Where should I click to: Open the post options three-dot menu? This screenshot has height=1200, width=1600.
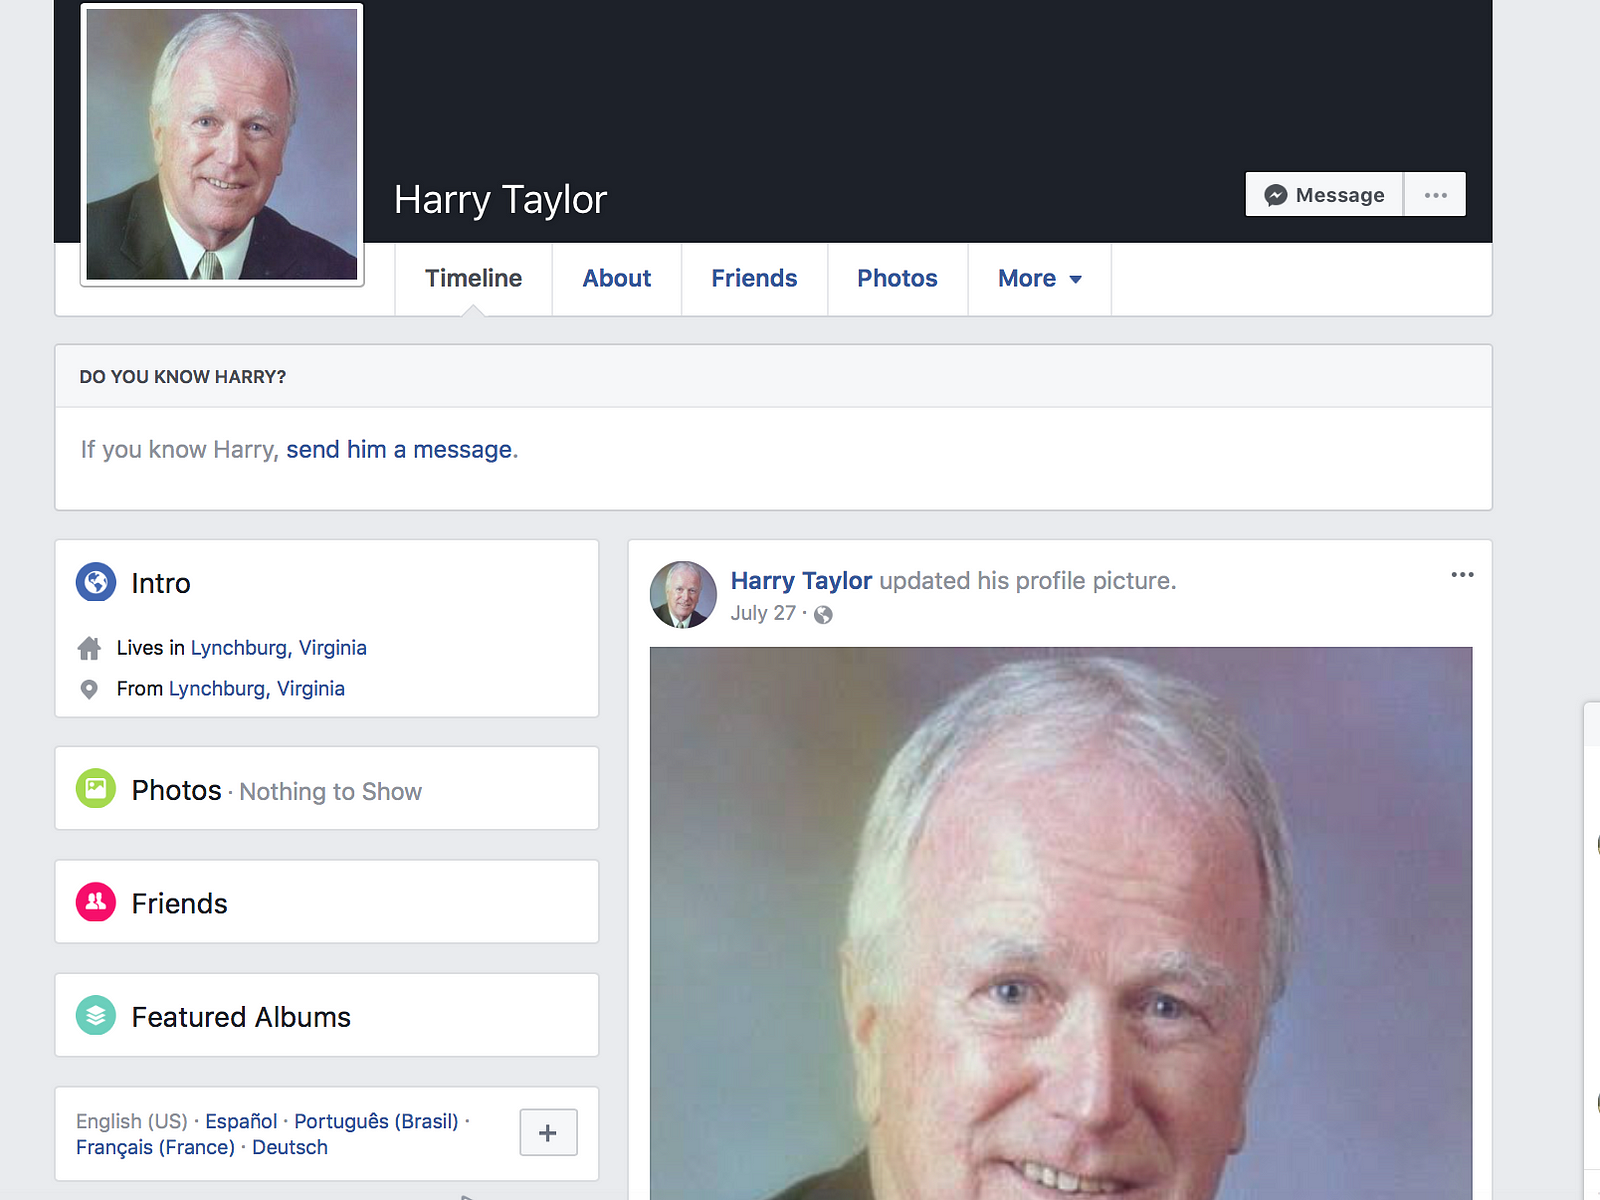pyautogui.click(x=1462, y=575)
